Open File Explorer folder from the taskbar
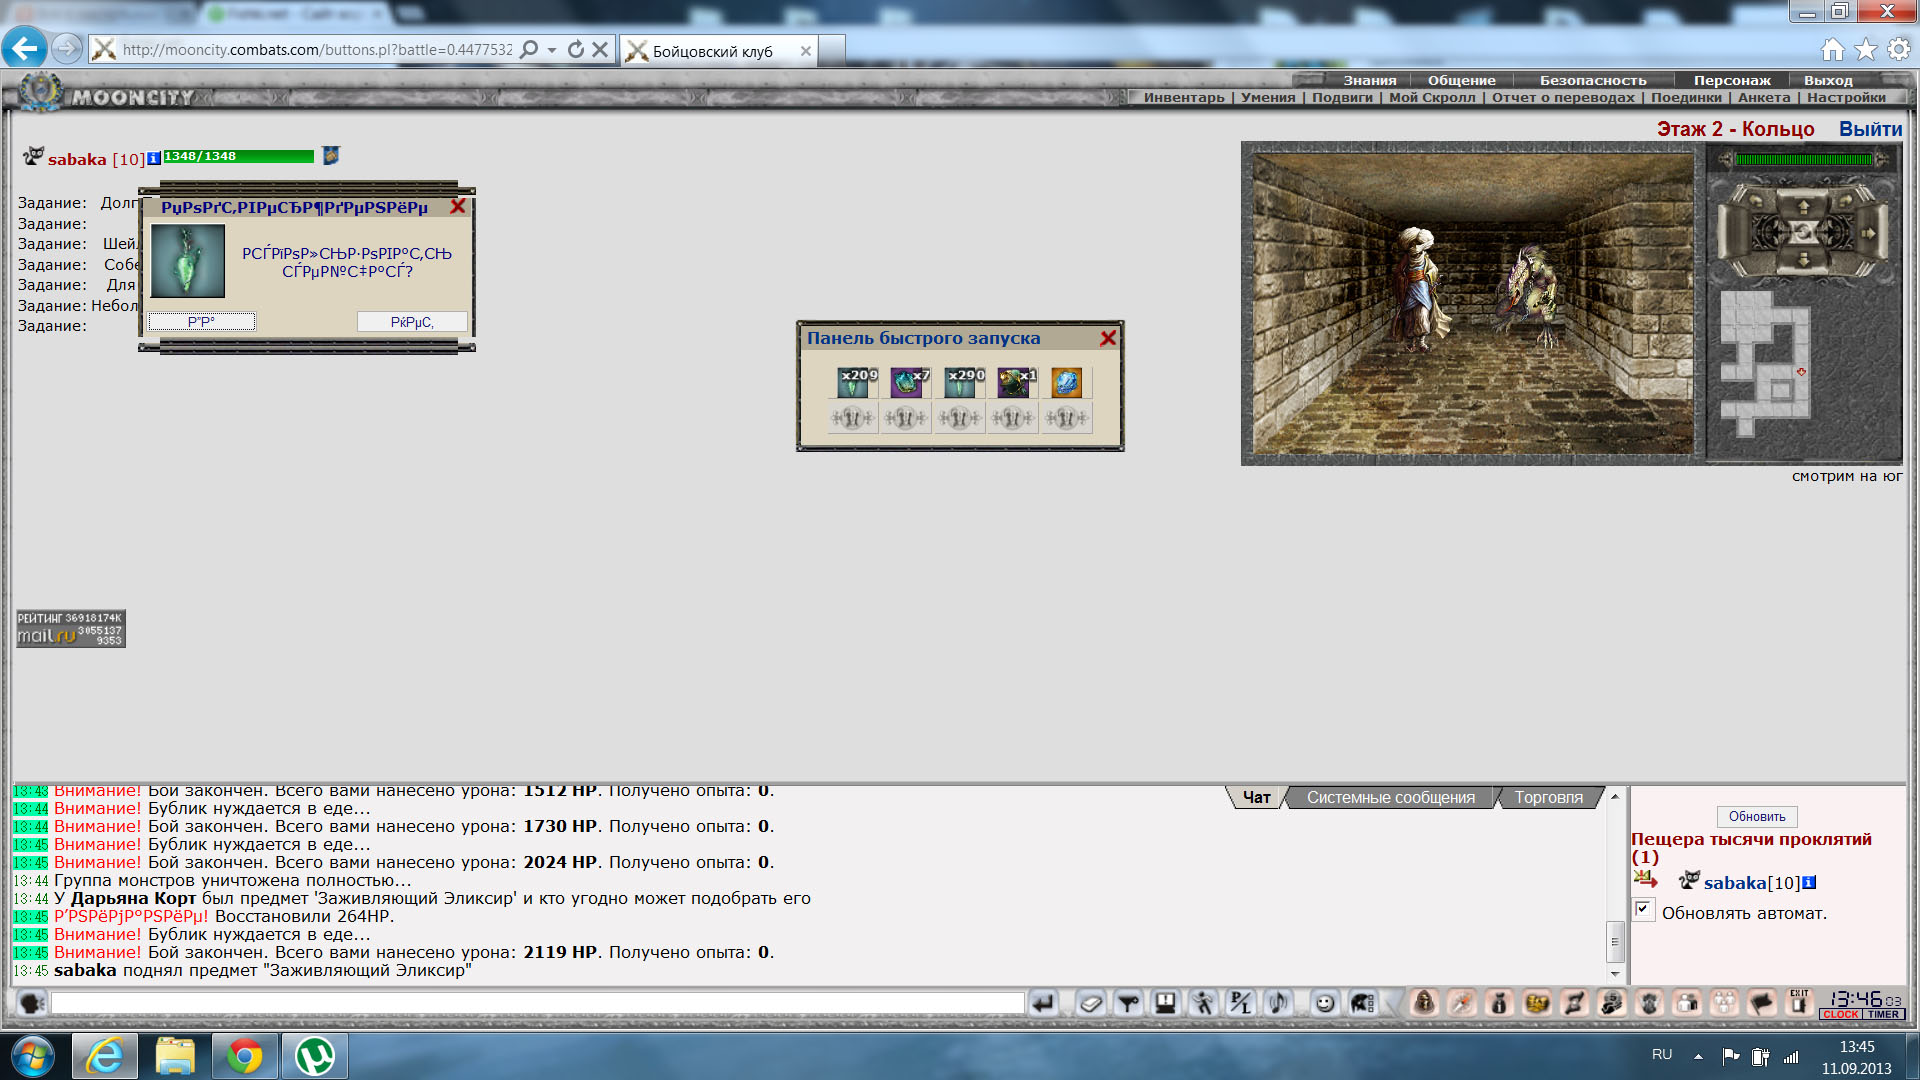Screen dimensions: 1920x1080 [175, 1056]
